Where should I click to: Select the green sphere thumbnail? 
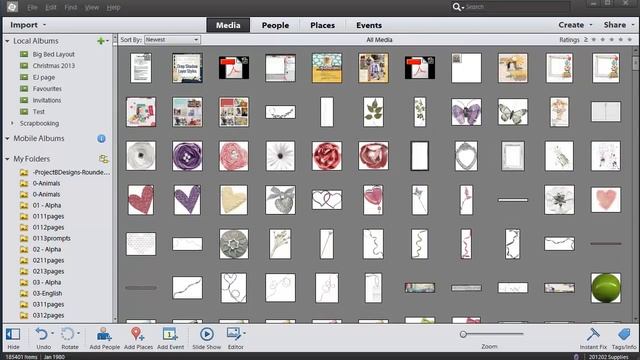[x=606, y=288]
